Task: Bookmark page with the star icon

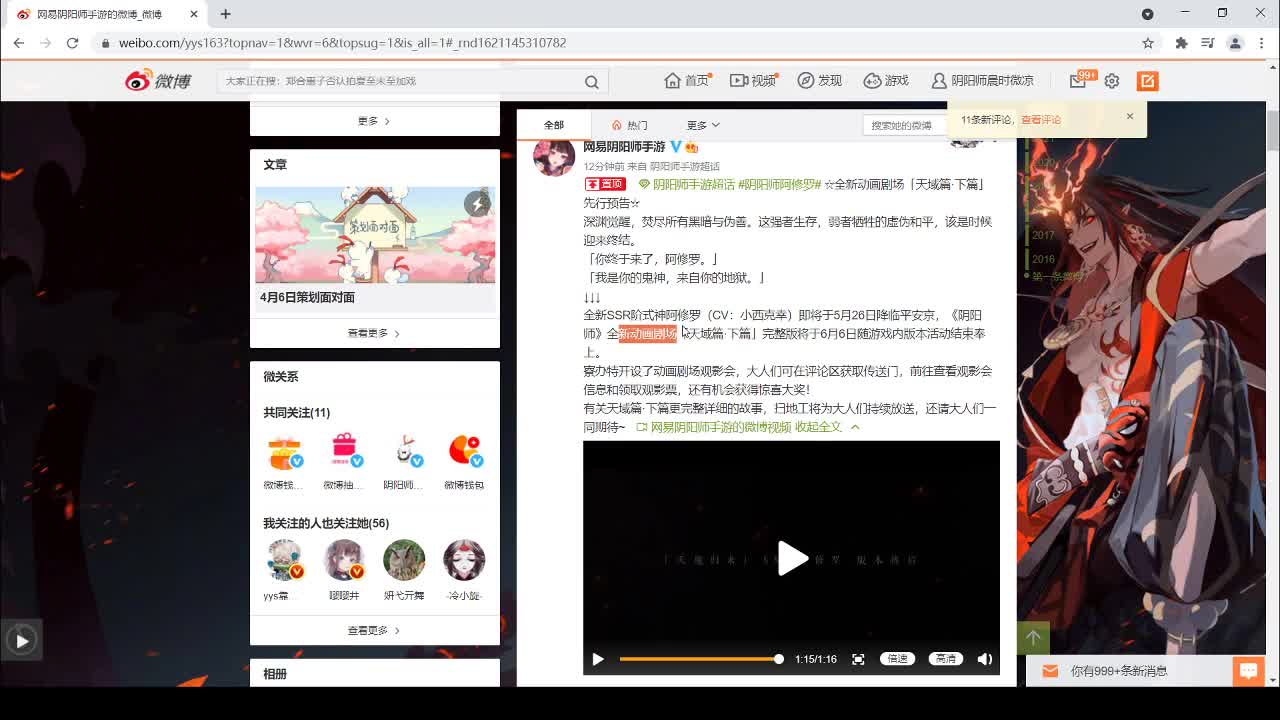Action: tap(1148, 43)
